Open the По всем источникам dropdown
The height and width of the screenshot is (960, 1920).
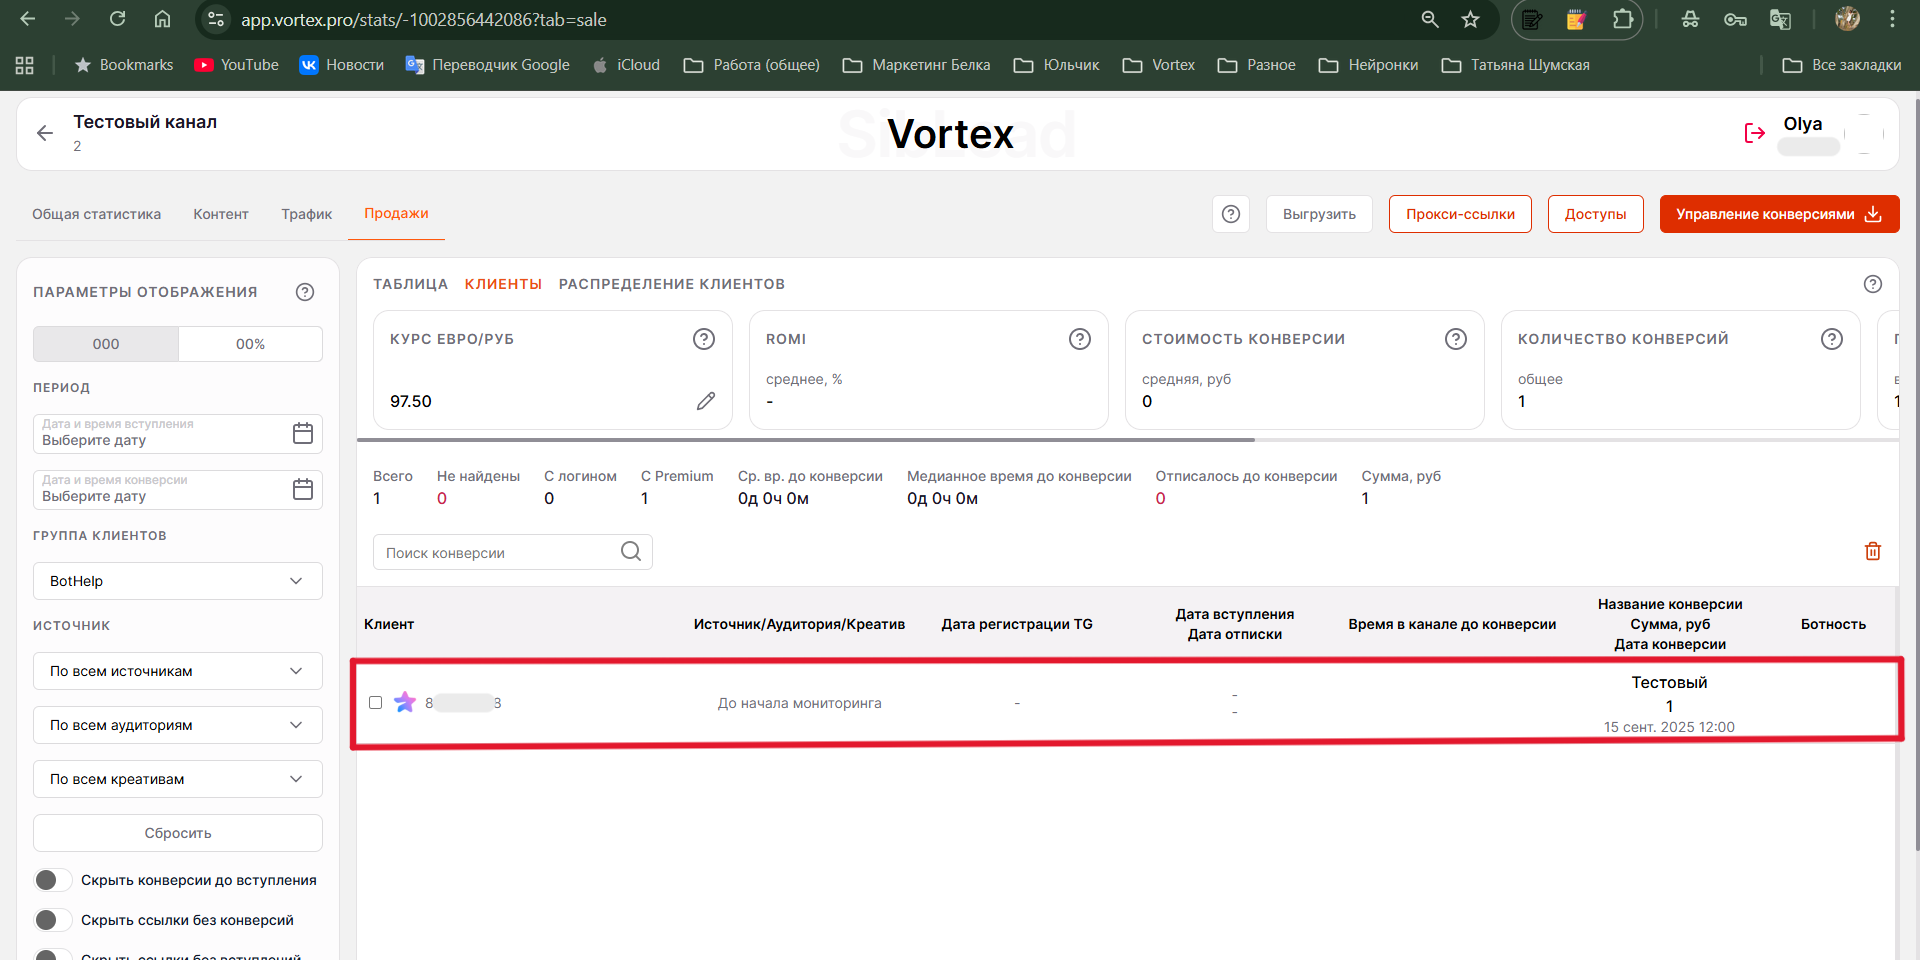pyautogui.click(x=178, y=671)
